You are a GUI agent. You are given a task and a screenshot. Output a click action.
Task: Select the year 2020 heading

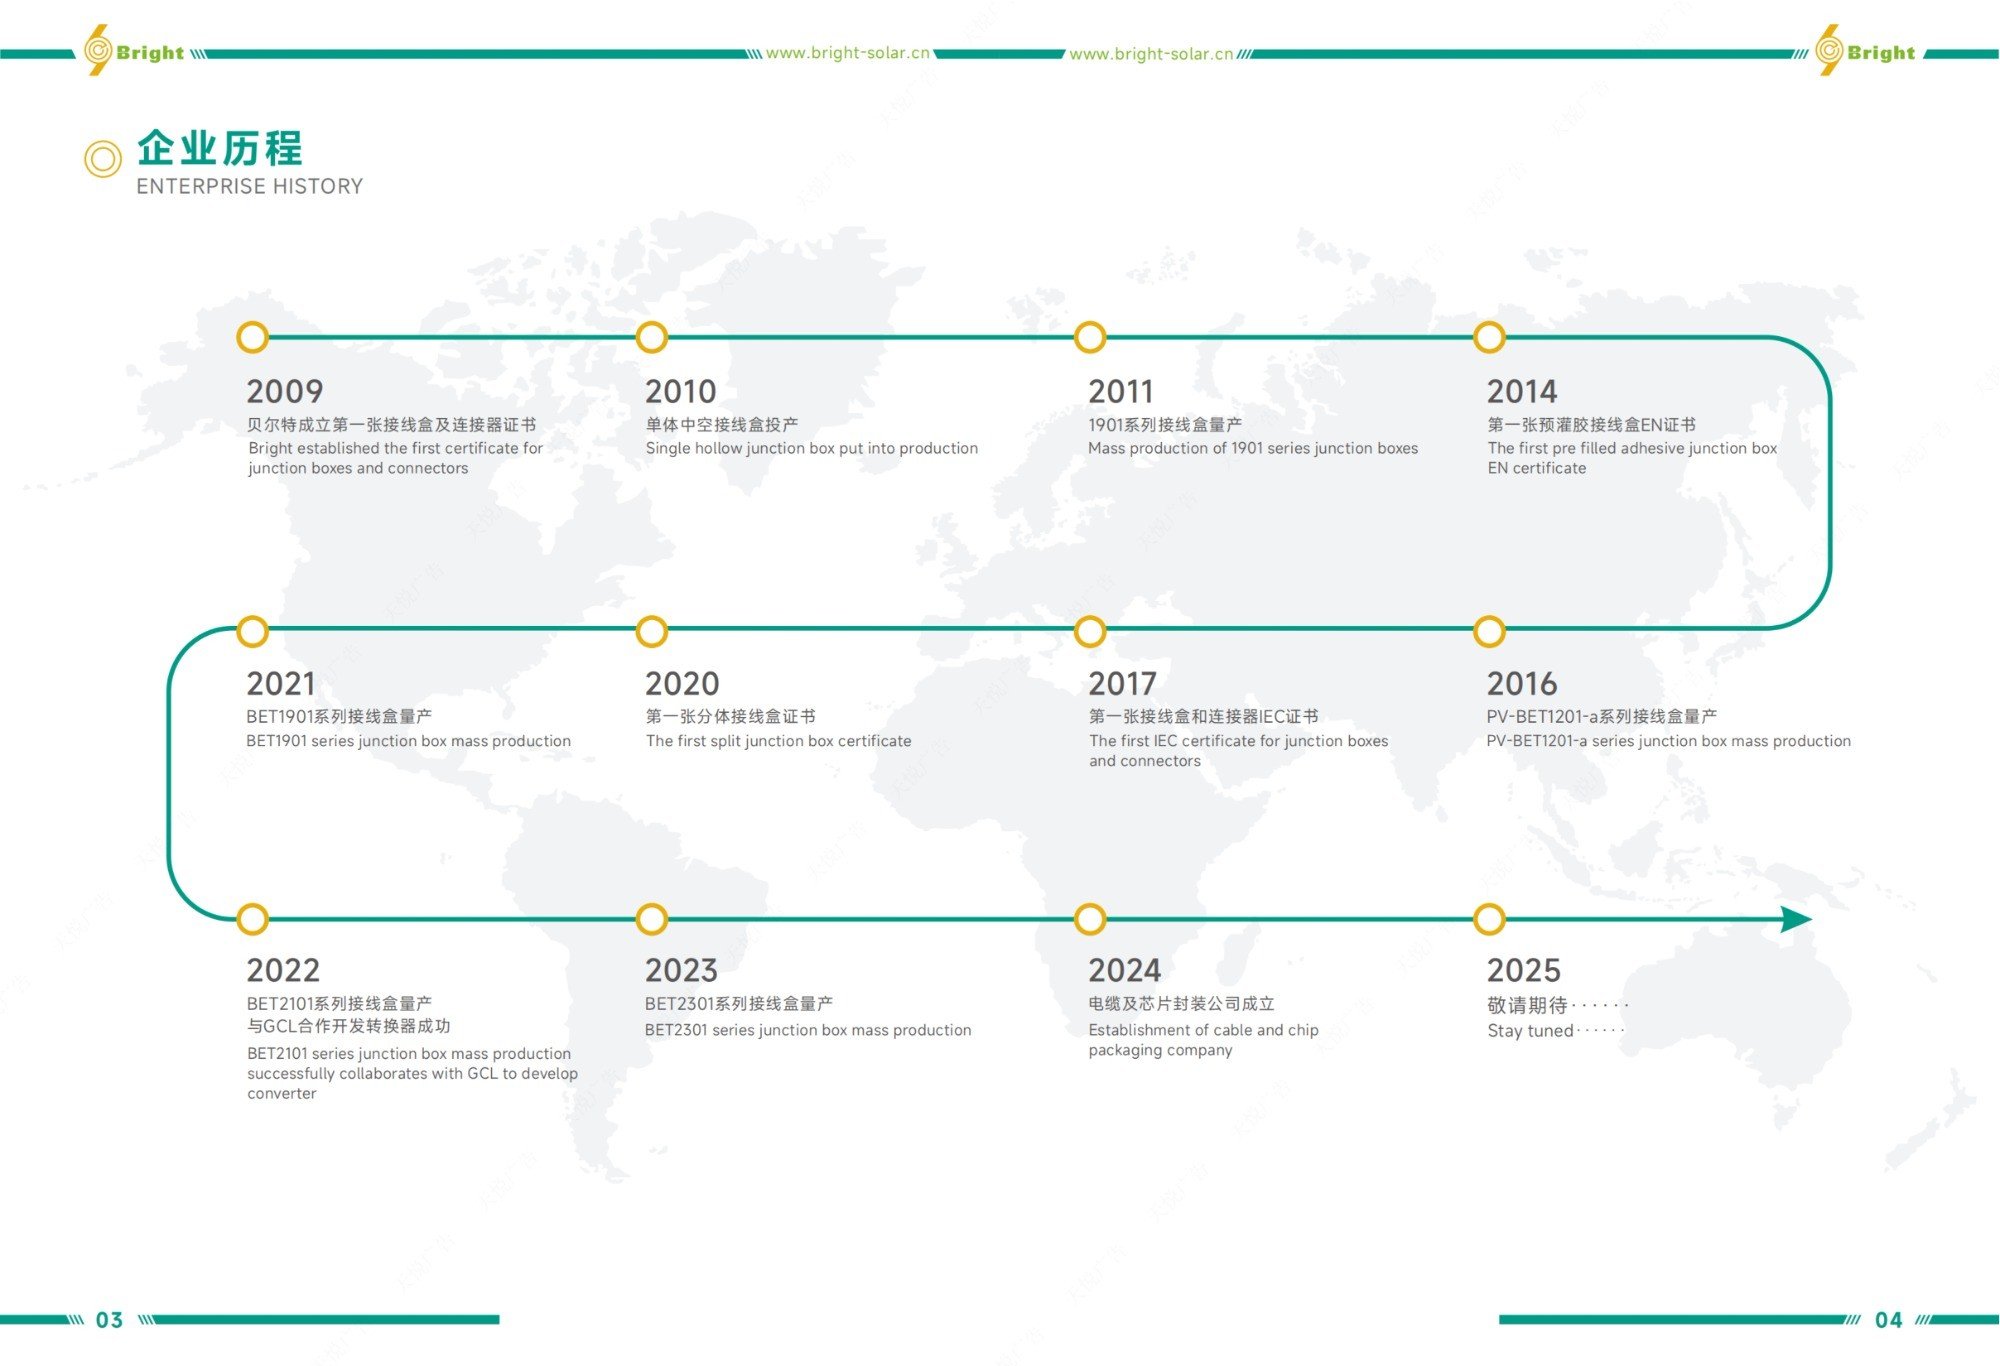pos(682,684)
